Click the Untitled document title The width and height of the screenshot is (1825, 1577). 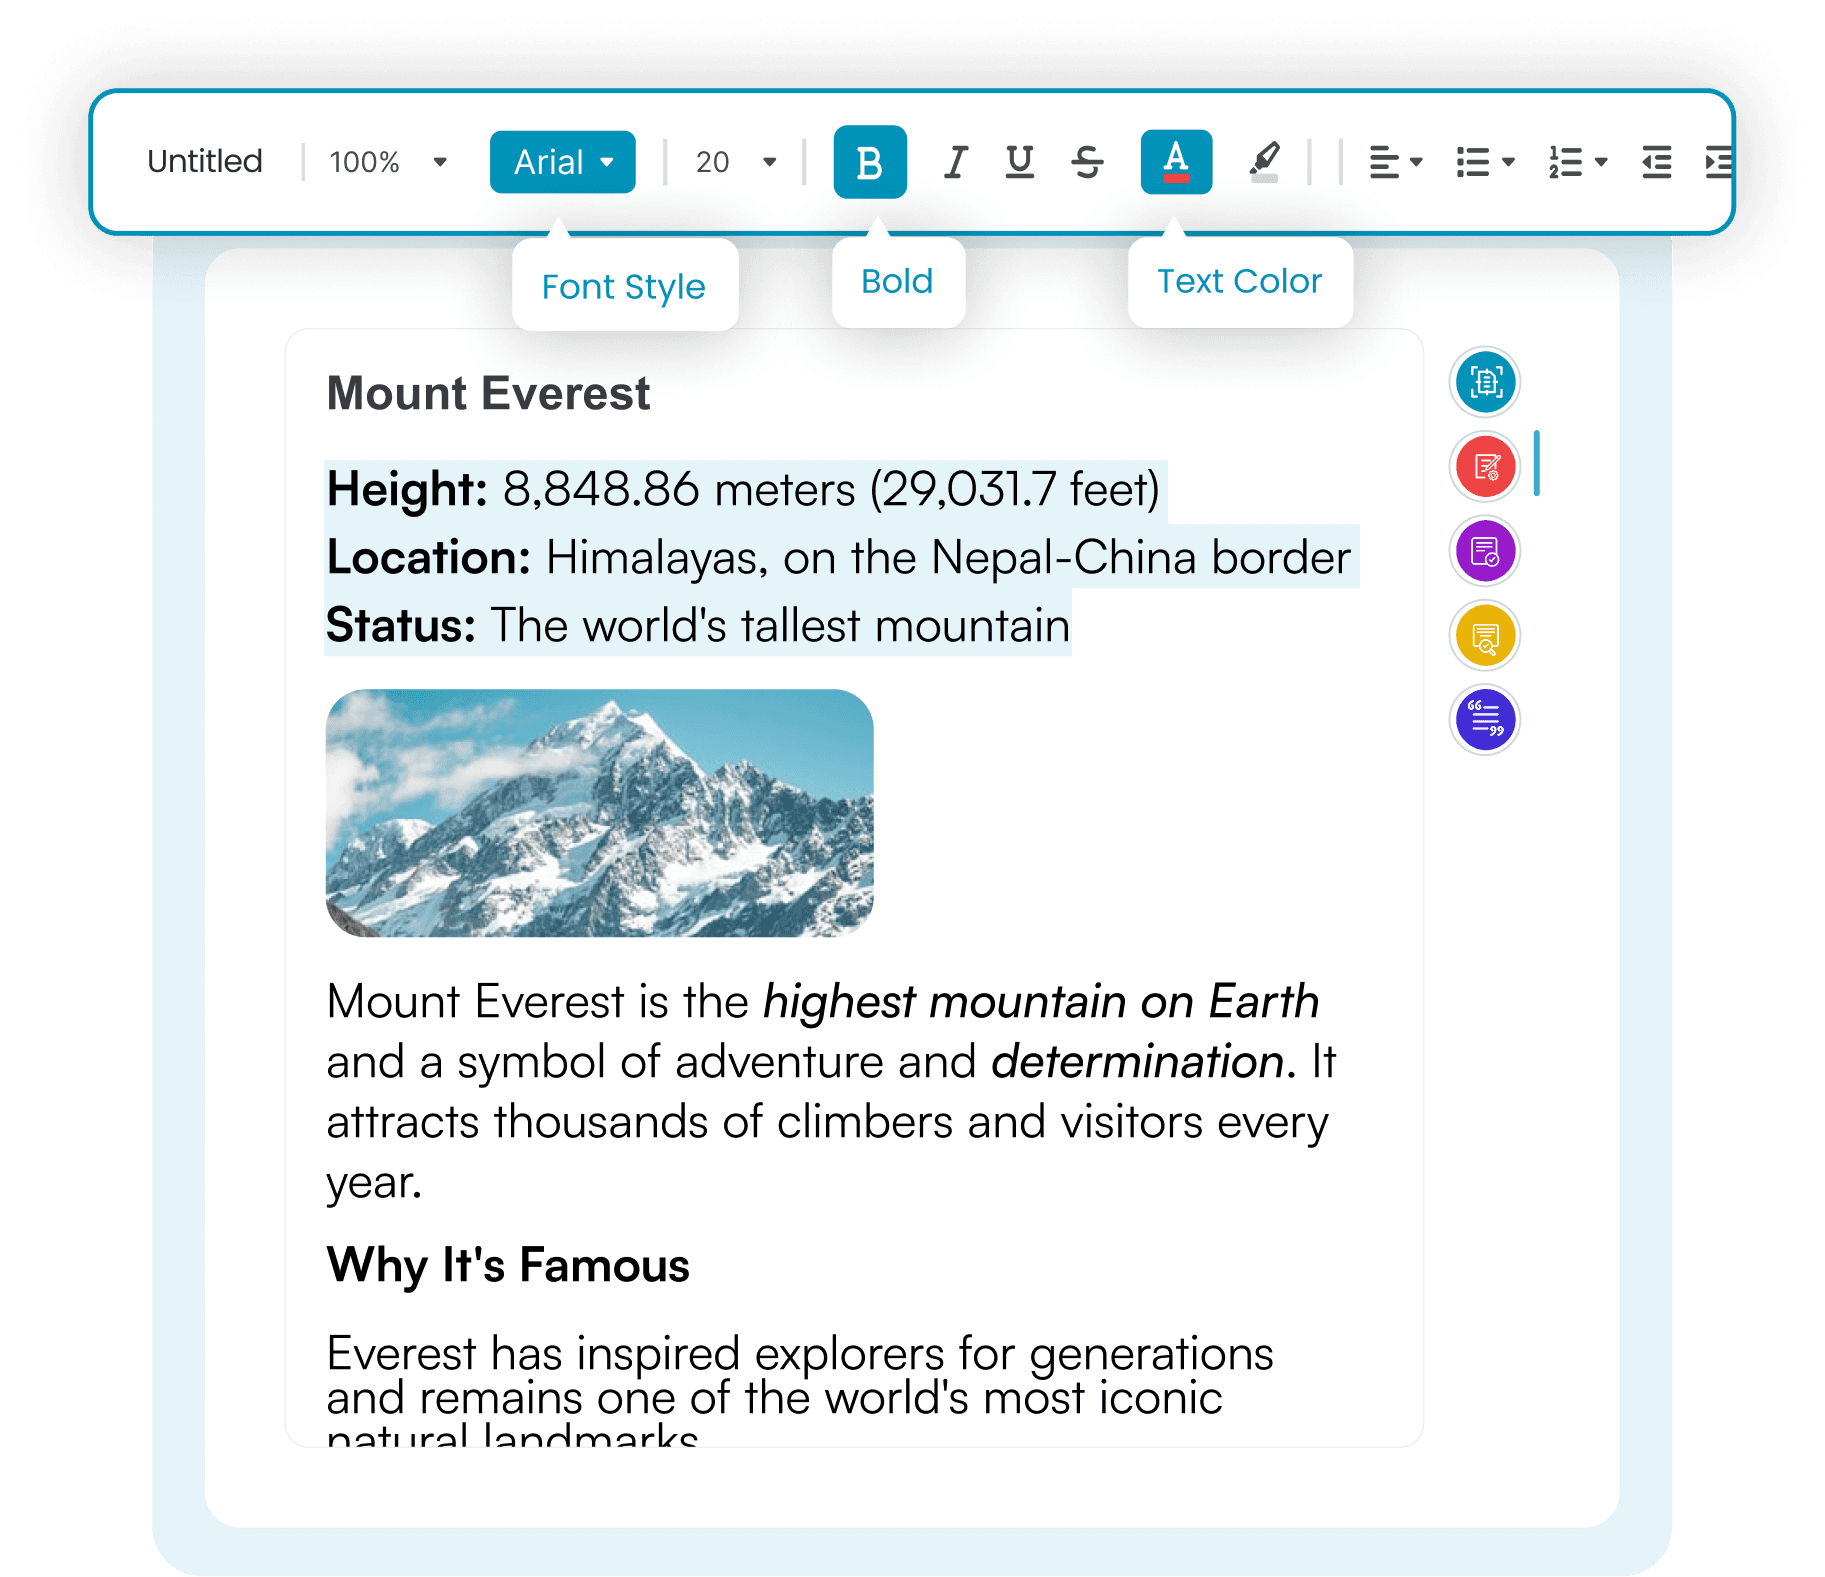[205, 161]
